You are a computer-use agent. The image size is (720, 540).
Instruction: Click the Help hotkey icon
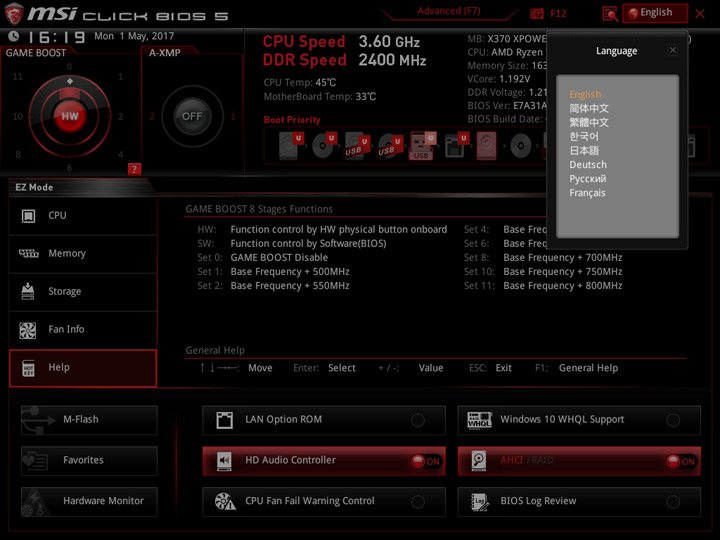(28, 368)
